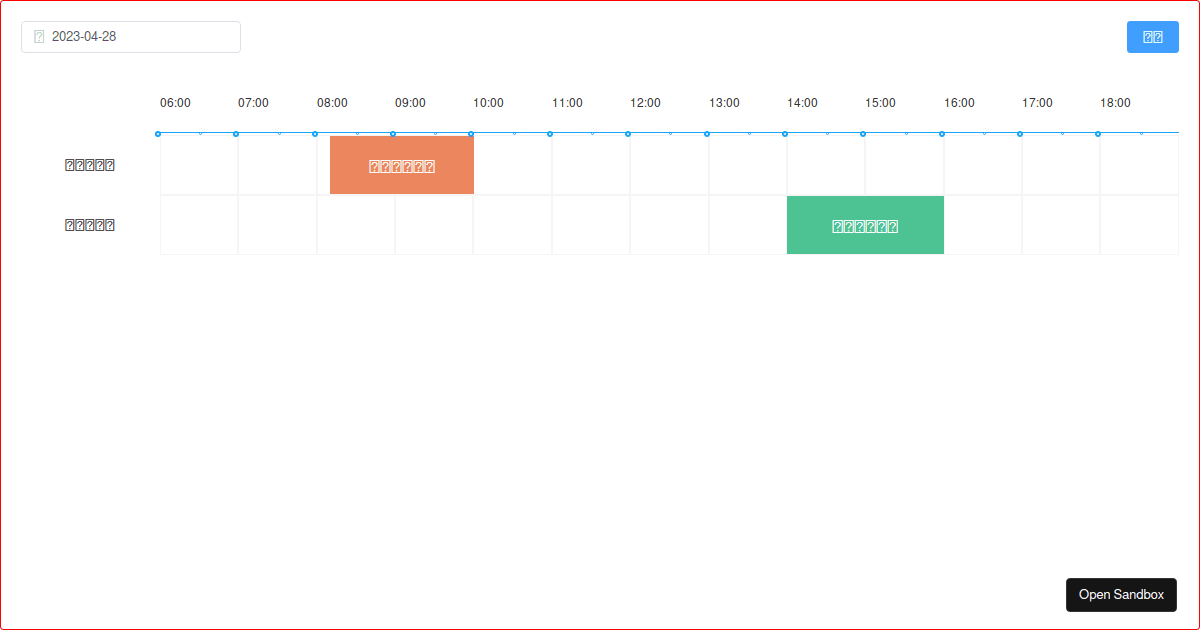Screen dimensions: 1200x630
Task: Click the empty first-row cell under 12:00
Action: 668,164
